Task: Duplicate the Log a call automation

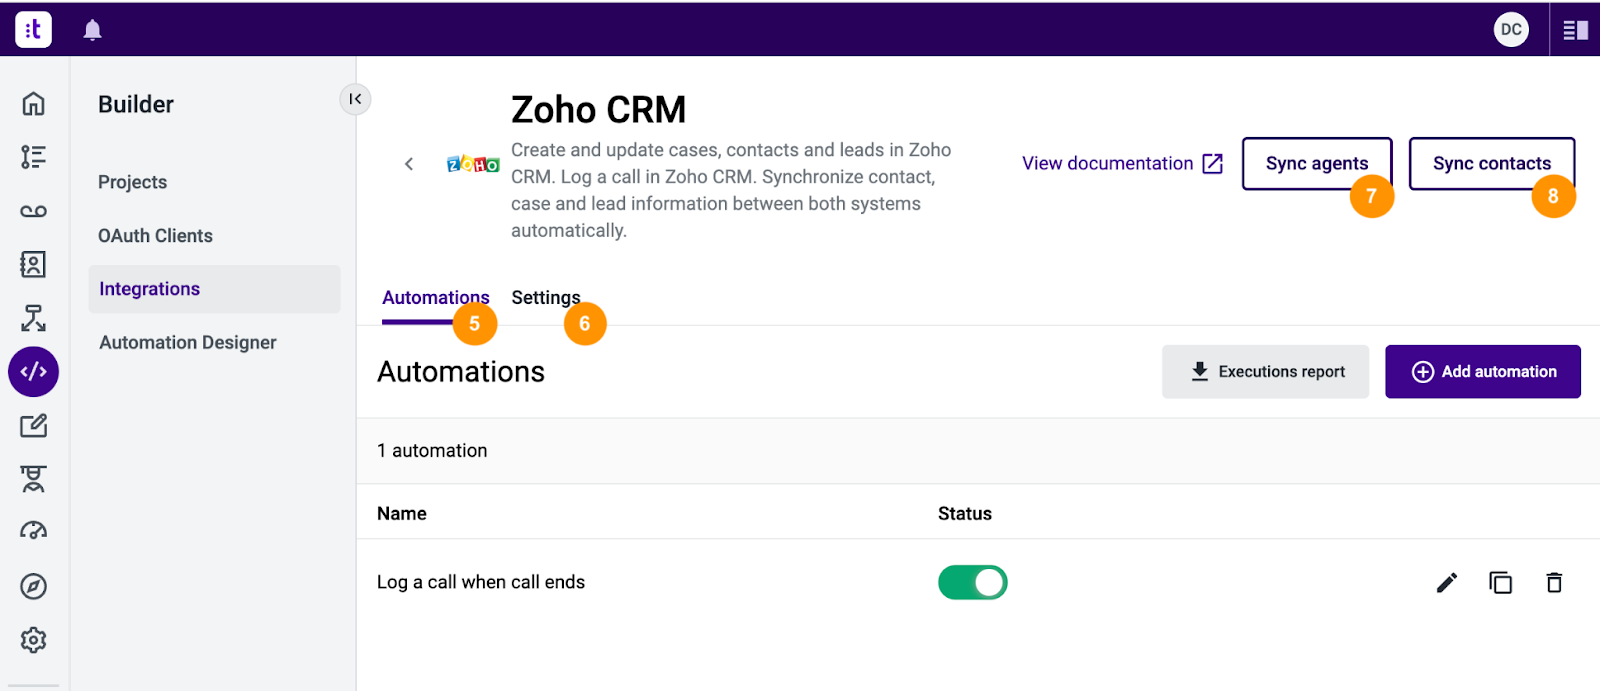Action: click(1501, 583)
